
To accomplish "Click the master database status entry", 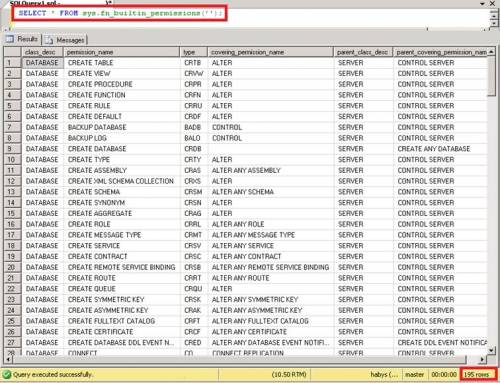I will [x=414, y=375].
